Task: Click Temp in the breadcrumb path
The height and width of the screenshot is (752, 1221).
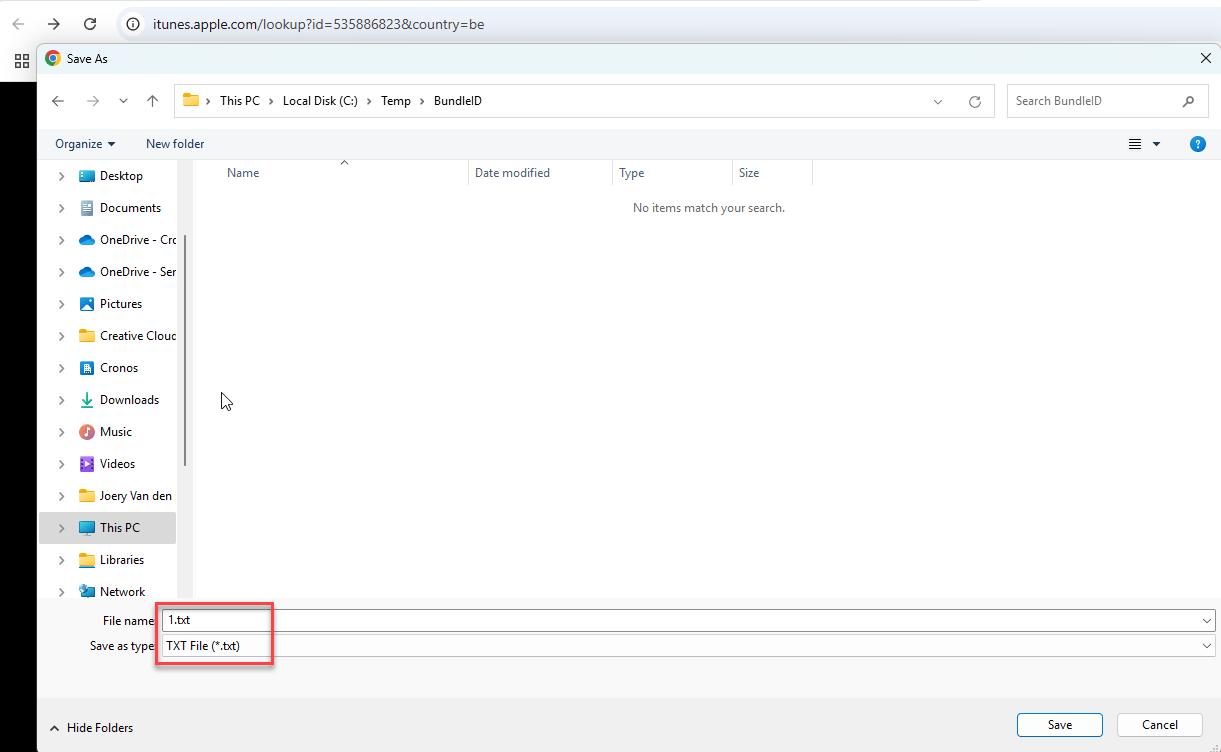Action: tap(396, 101)
